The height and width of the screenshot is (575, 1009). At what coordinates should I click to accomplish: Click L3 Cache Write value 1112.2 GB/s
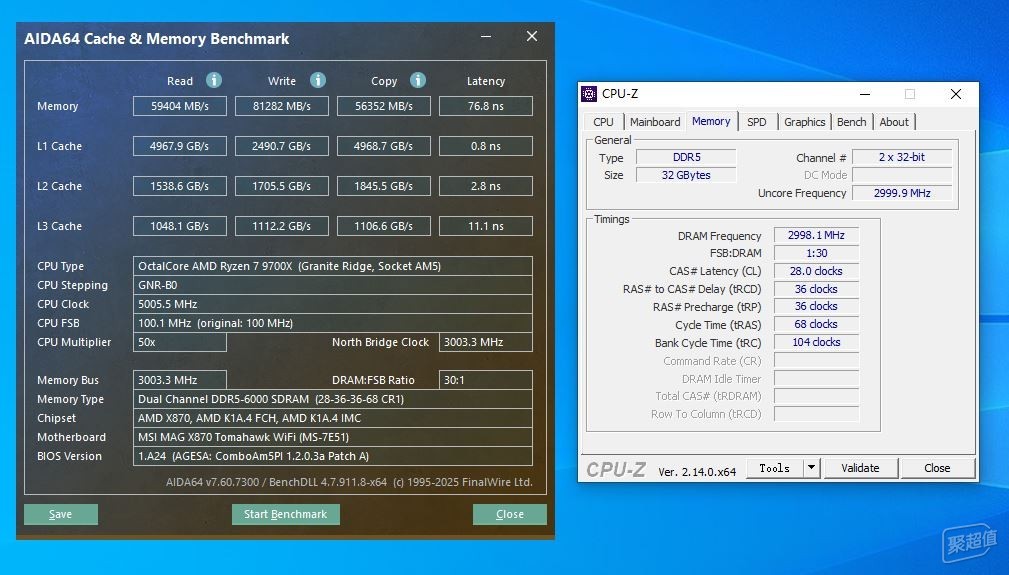pyautogui.click(x=282, y=226)
